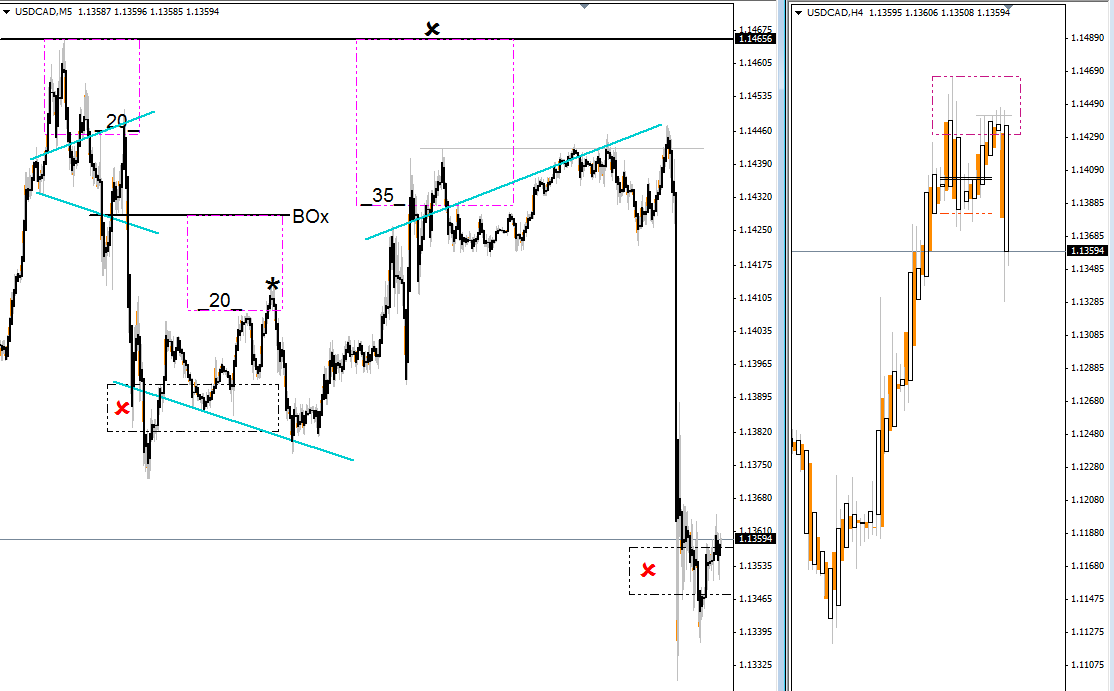Click 1.13965 on the M5 price scale
1114x691 pixels.
tap(755, 364)
